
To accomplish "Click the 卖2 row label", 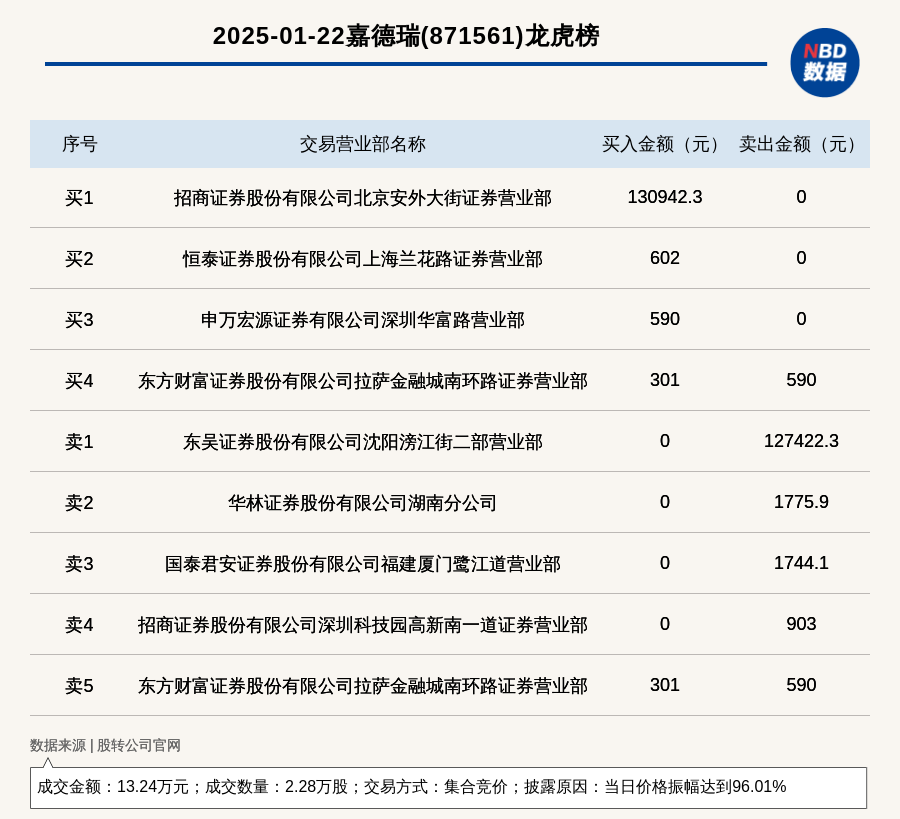I will [79, 503].
